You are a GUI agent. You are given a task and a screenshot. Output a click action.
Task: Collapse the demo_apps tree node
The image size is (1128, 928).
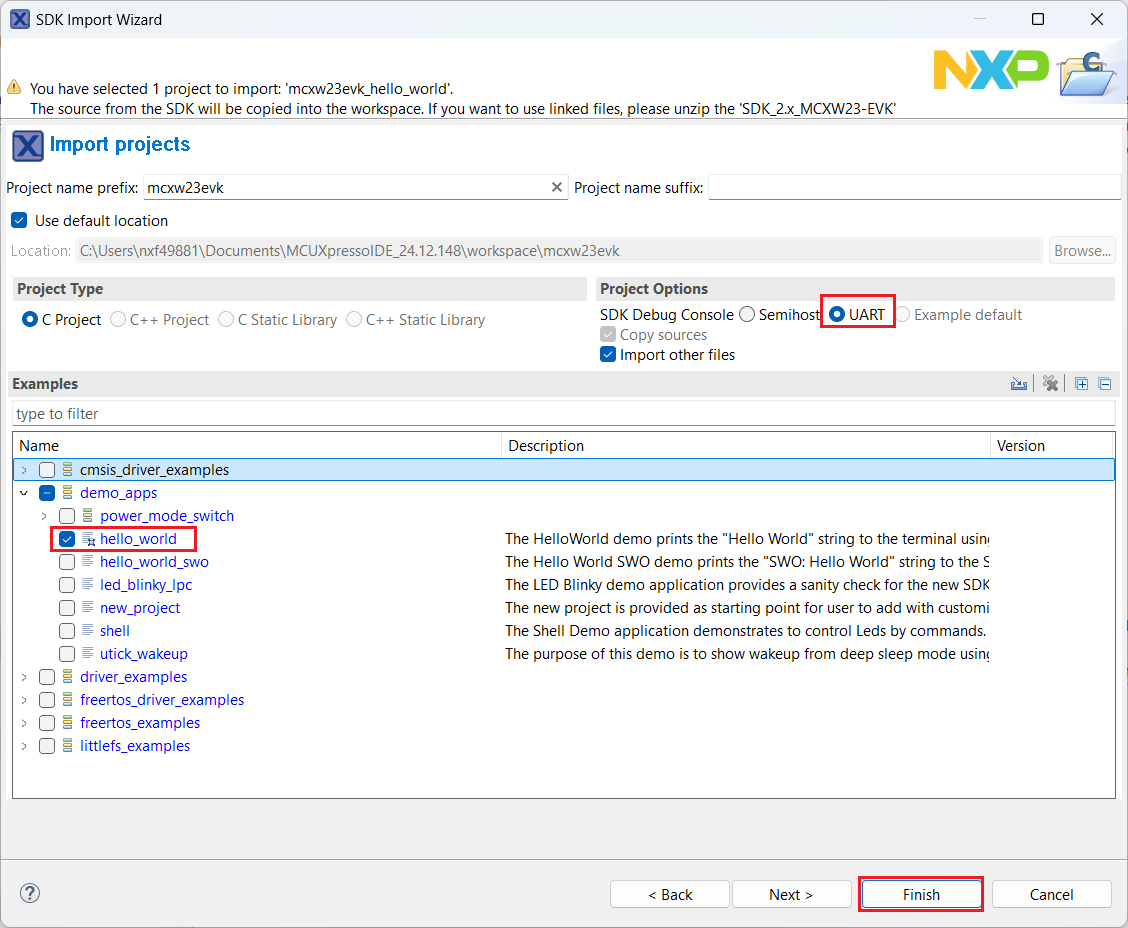click(24, 493)
